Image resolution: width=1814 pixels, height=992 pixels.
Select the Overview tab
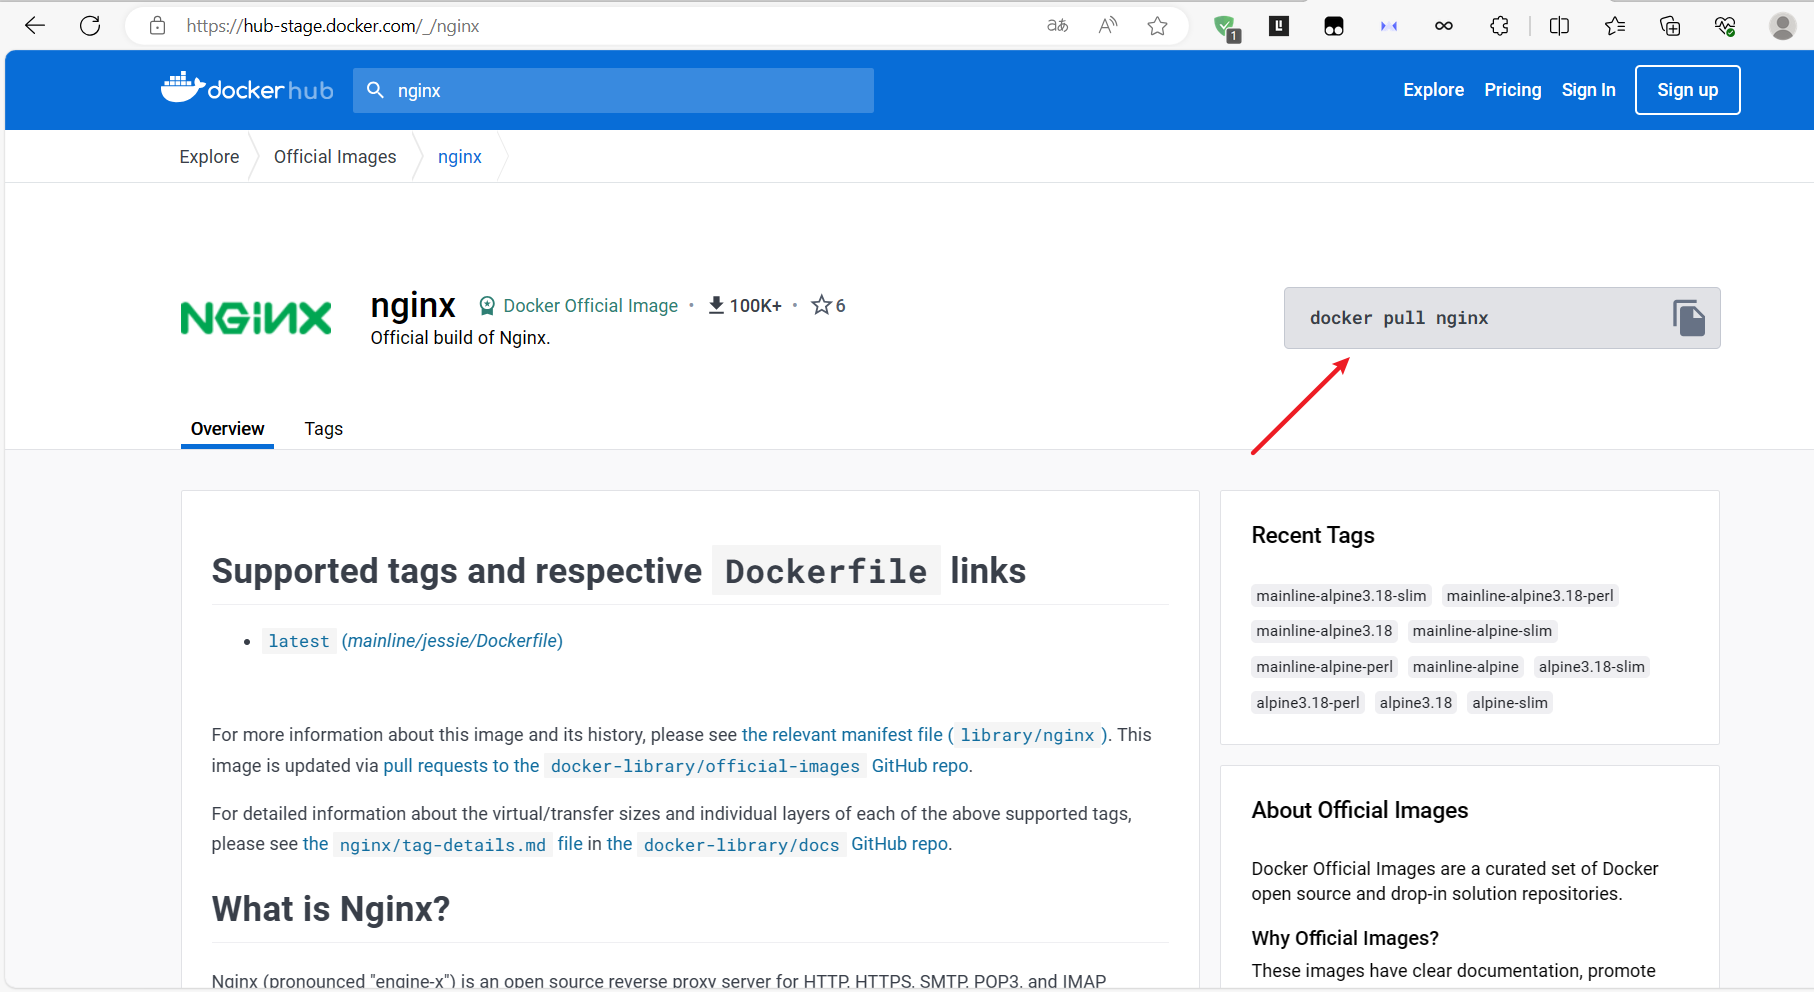click(x=227, y=429)
